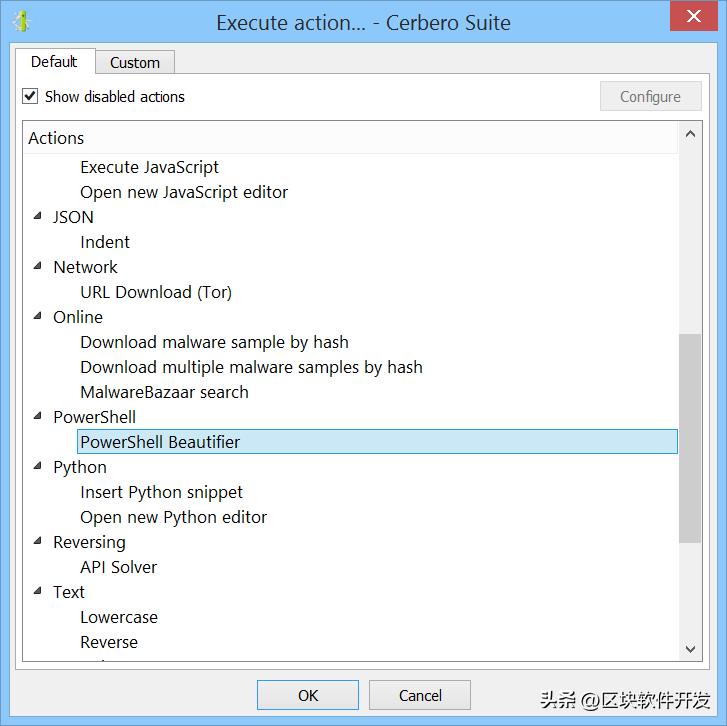Click the scrollbar down arrow
Screen dimensions: 727x726
tap(690, 649)
